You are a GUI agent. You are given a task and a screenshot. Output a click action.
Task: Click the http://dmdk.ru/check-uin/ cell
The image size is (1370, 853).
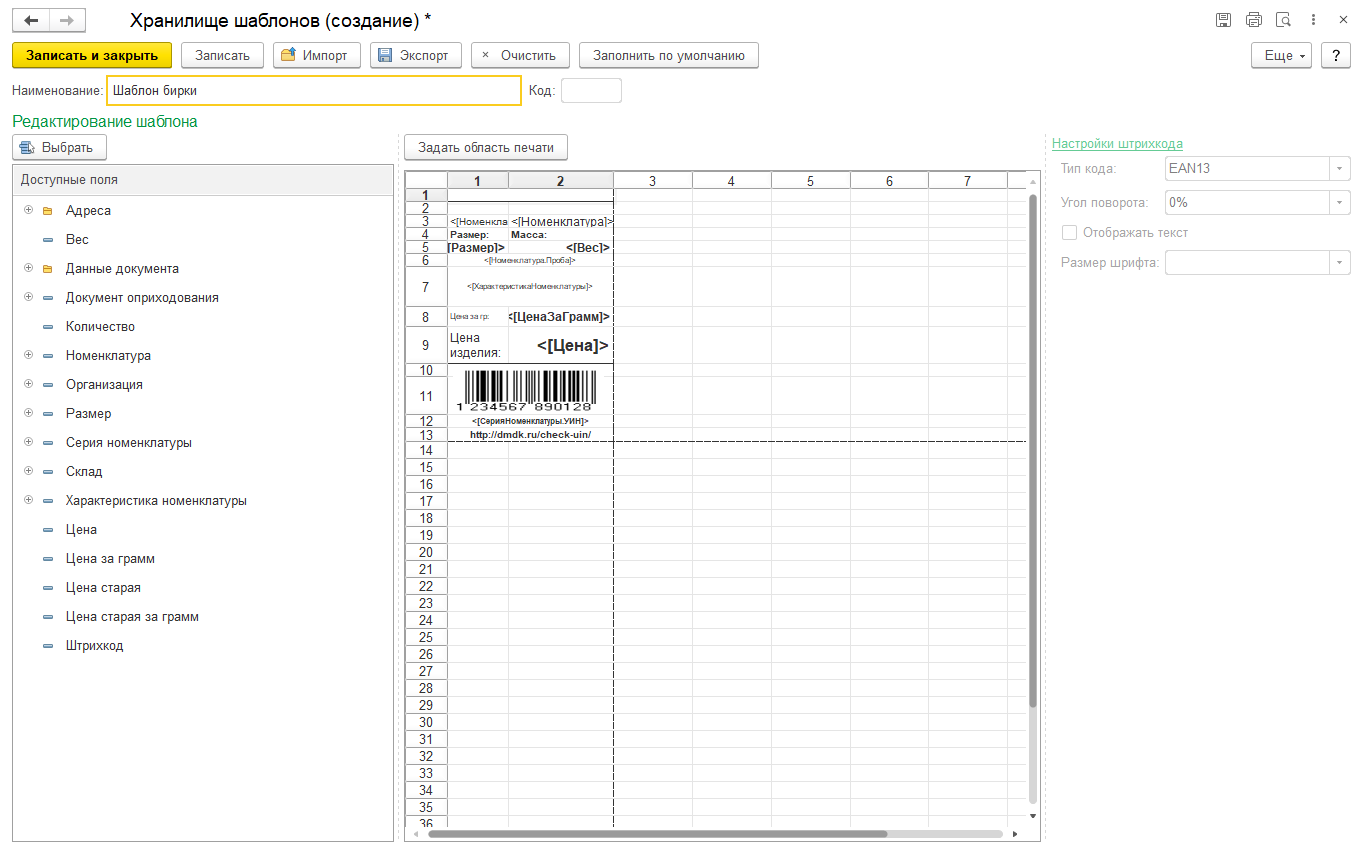(x=530, y=435)
